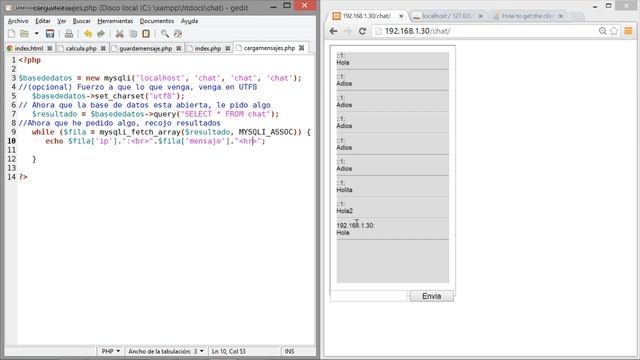The image size is (640, 360).
Task: Bookmark this page with the star icon
Action: [x=614, y=31]
